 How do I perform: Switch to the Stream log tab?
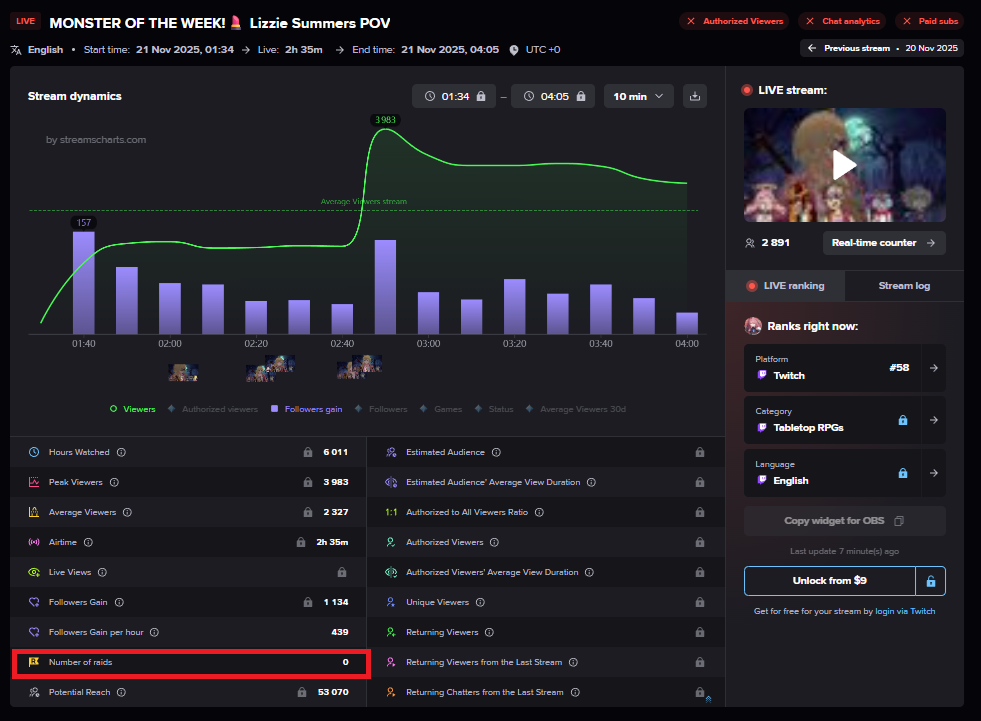coord(904,286)
